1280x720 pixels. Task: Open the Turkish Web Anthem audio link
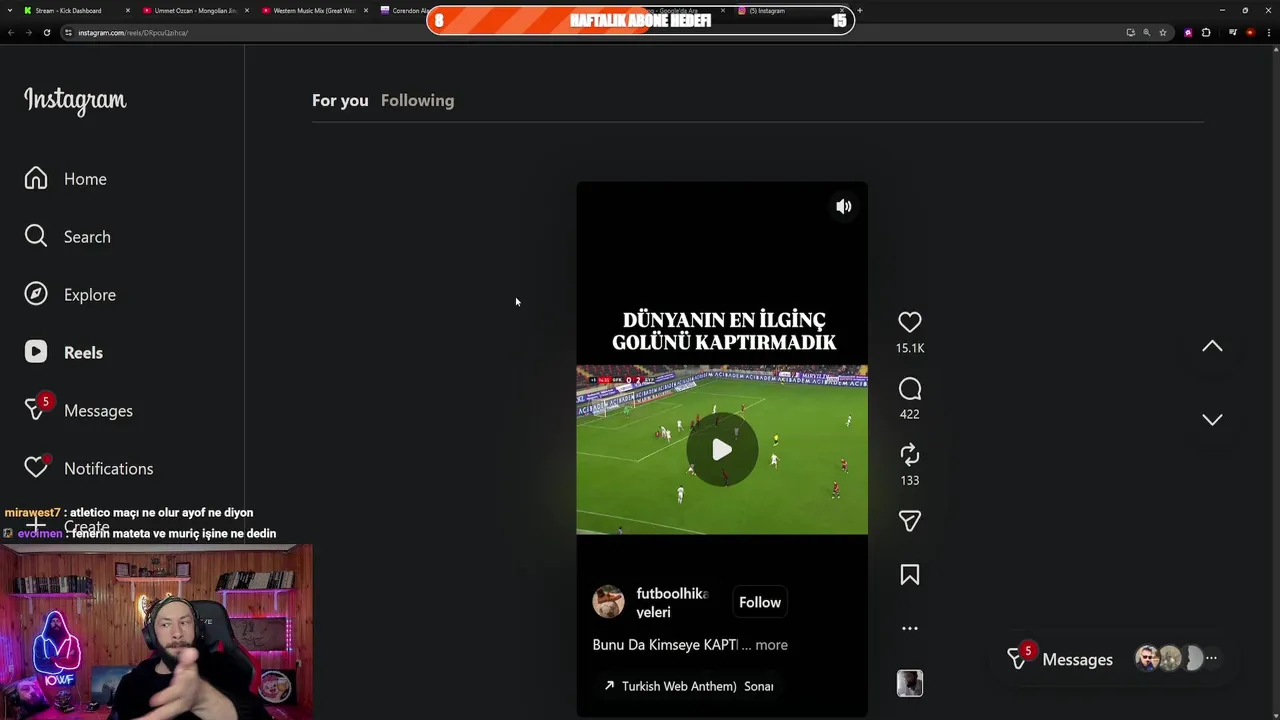pyautogui.click(x=689, y=686)
